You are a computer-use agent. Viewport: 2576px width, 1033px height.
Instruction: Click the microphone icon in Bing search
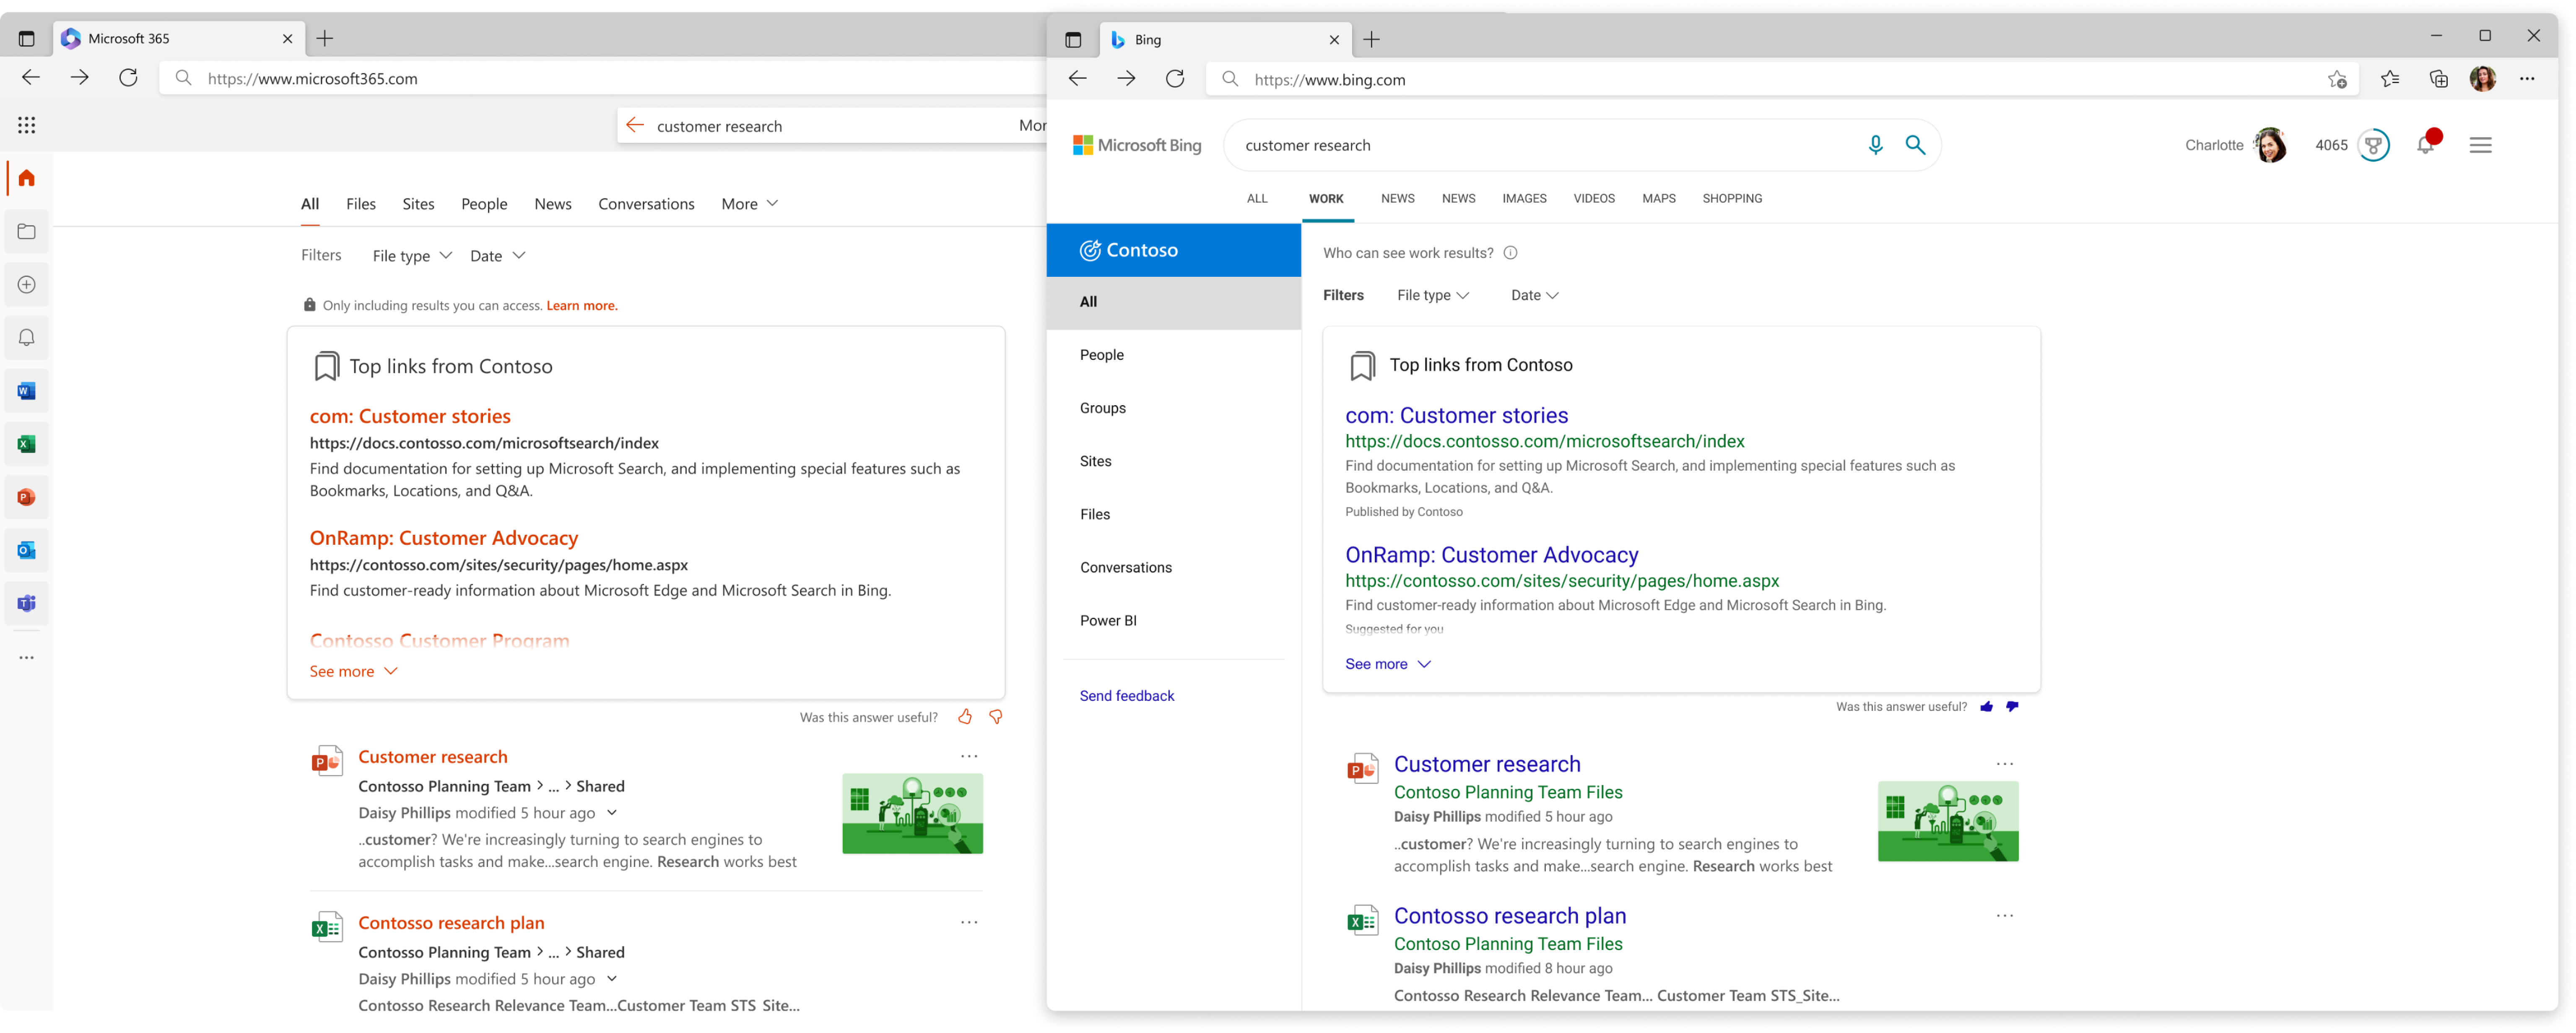pos(1875,145)
